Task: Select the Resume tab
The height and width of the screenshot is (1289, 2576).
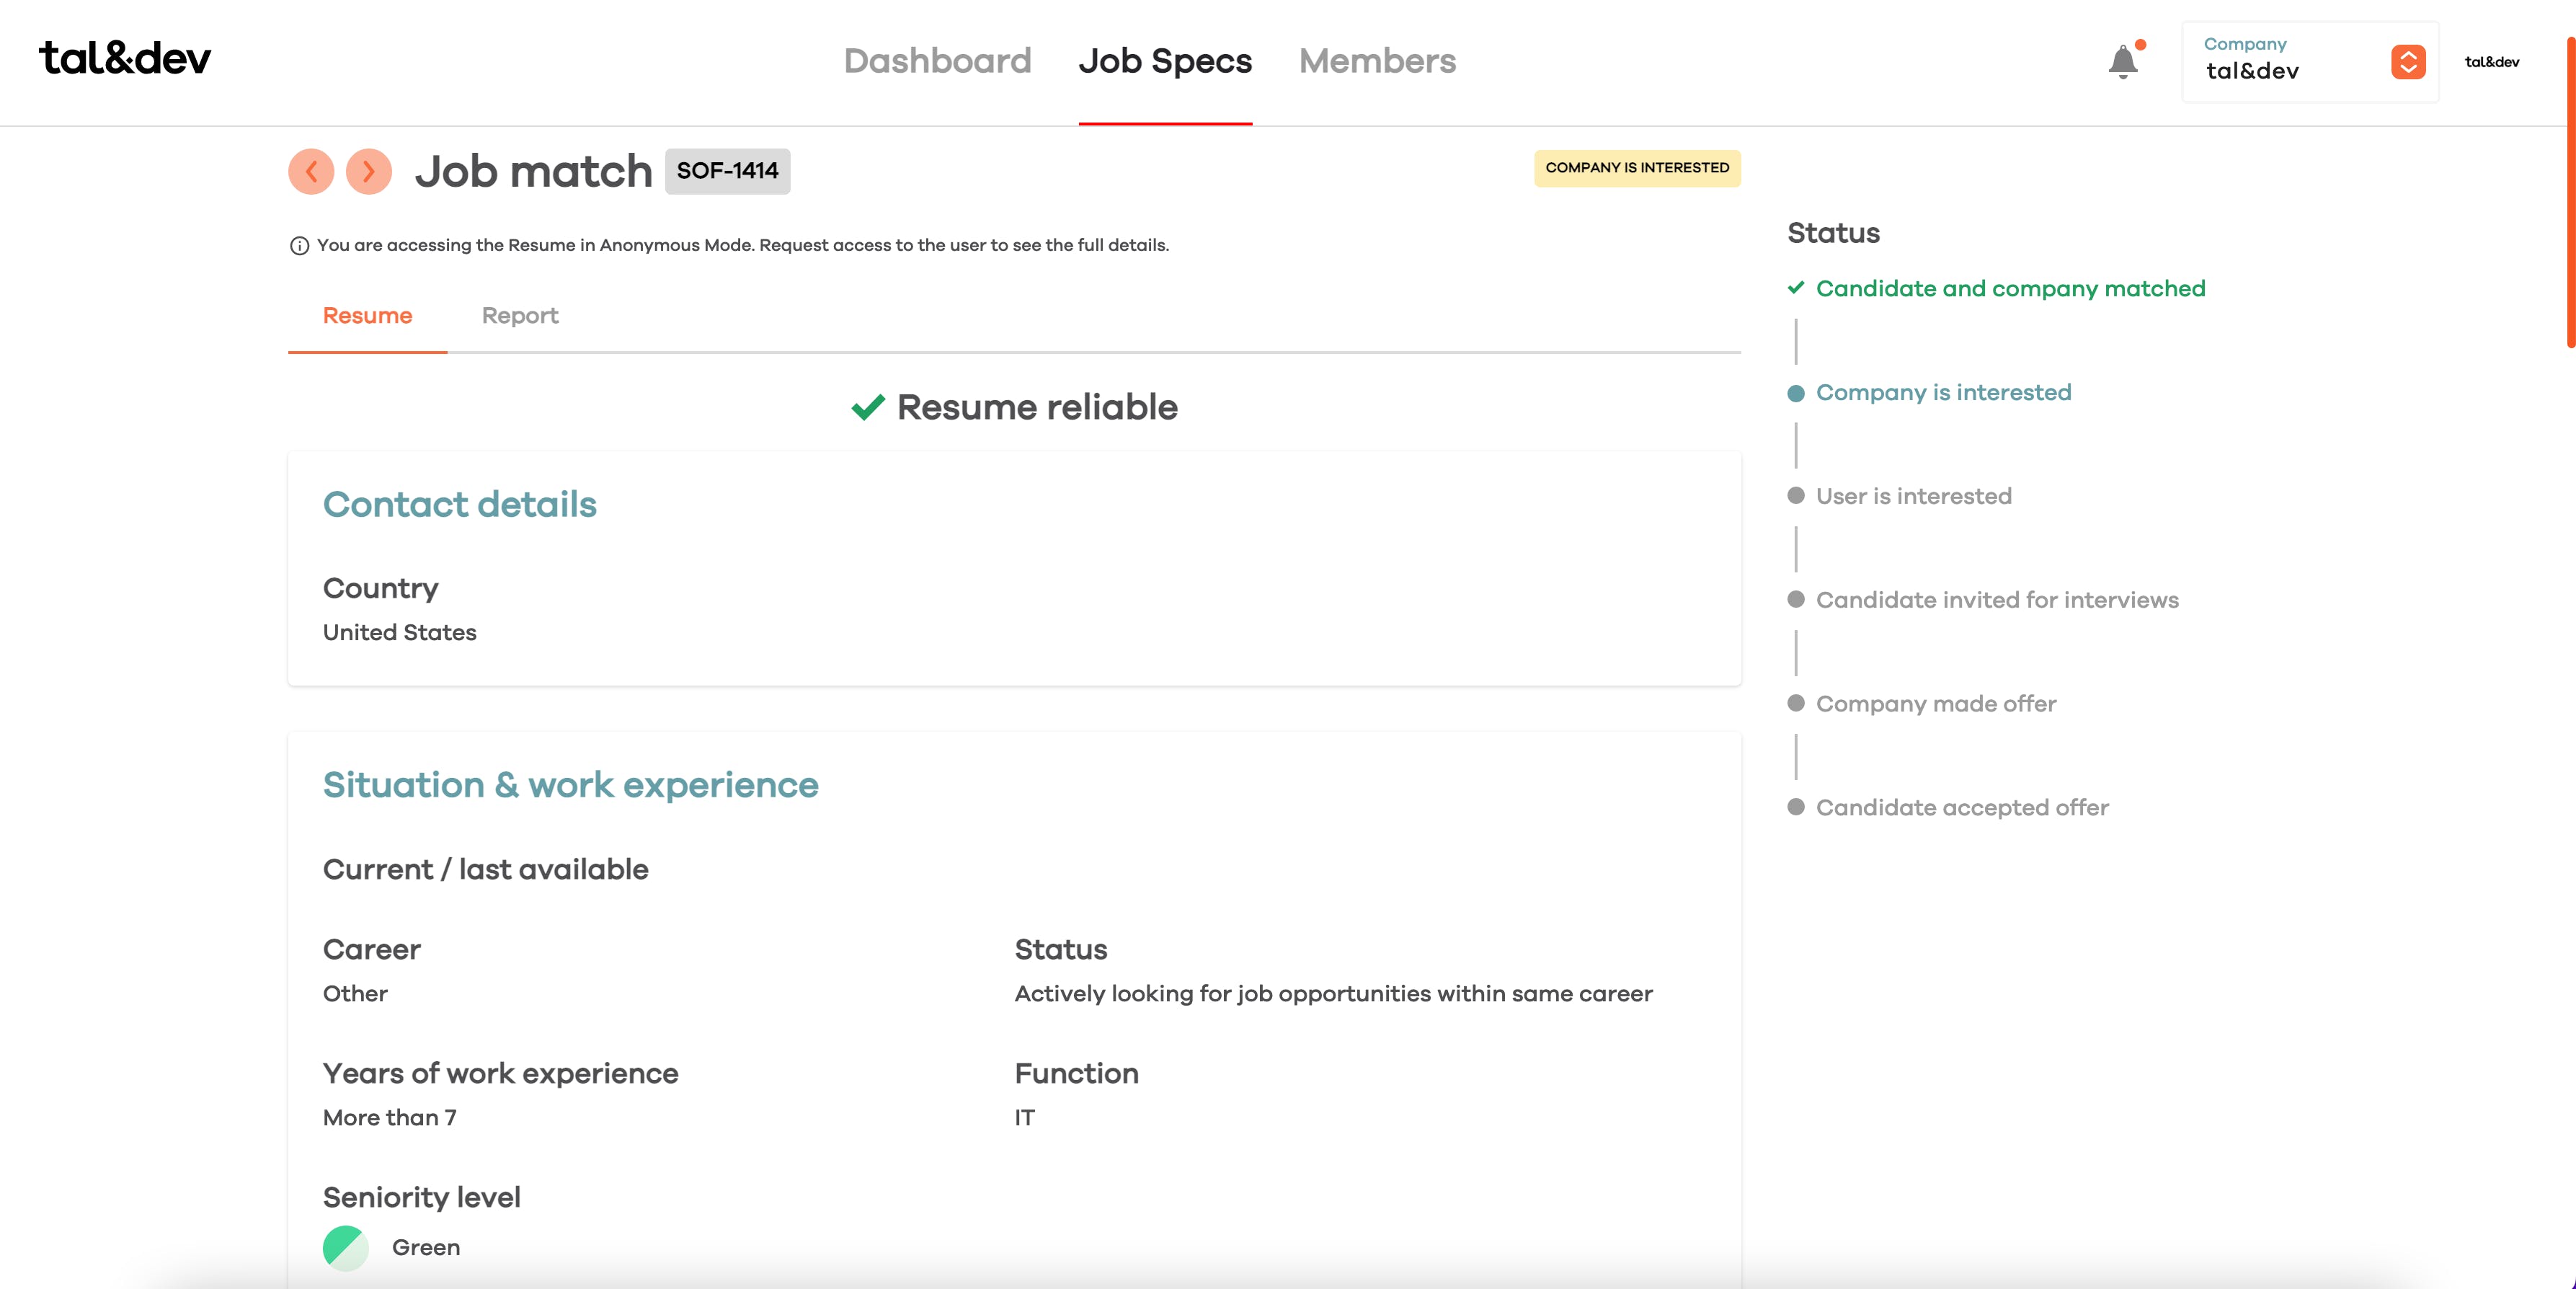Action: pos(367,316)
